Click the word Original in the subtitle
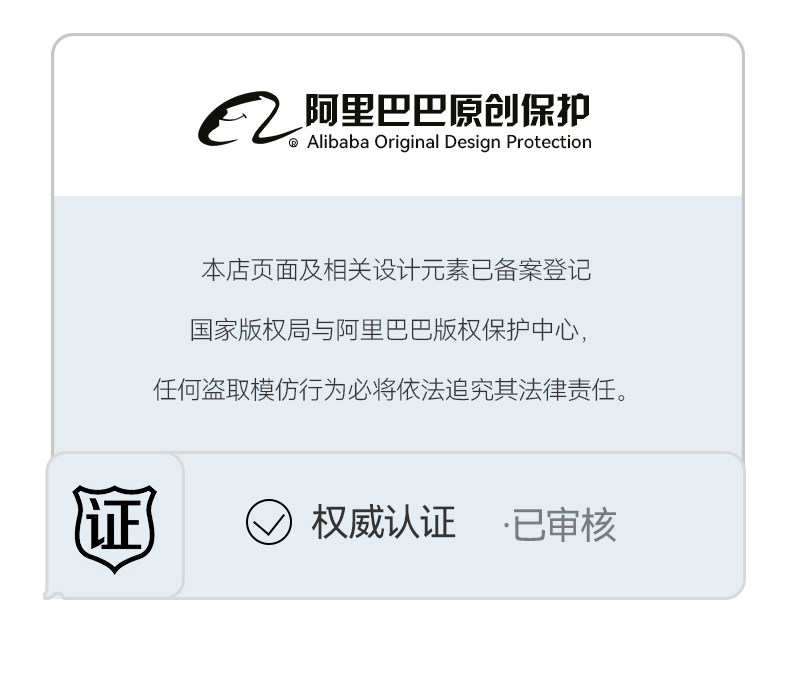790x676 pixels. [407, 142]
